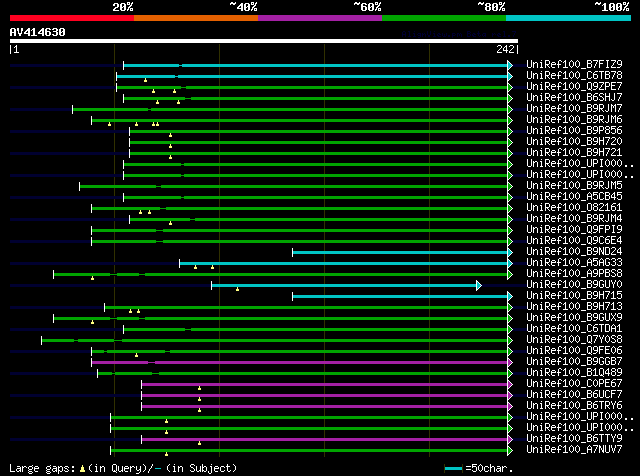Click the =50char. scale label
Image resolution: width=640 pixels, height=476 pixels.
coord(489,468)
